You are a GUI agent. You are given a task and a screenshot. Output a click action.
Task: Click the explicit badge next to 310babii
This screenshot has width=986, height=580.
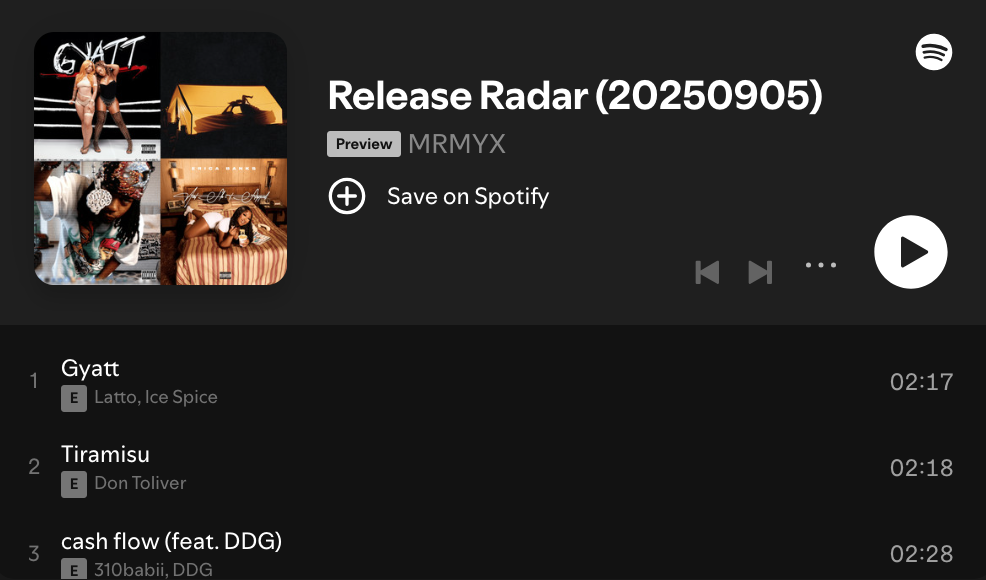pos(74,569)
